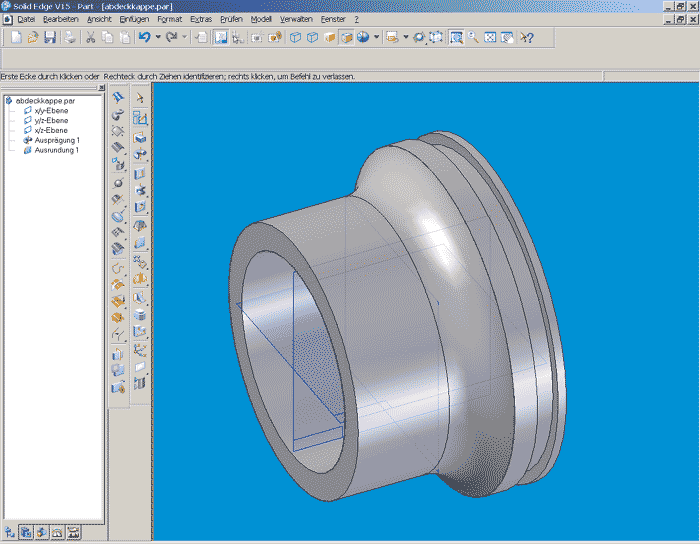This screenshot has height=544, width=700.
Task: Create a new document with the New icon
Action: click(x=16, y=37)
